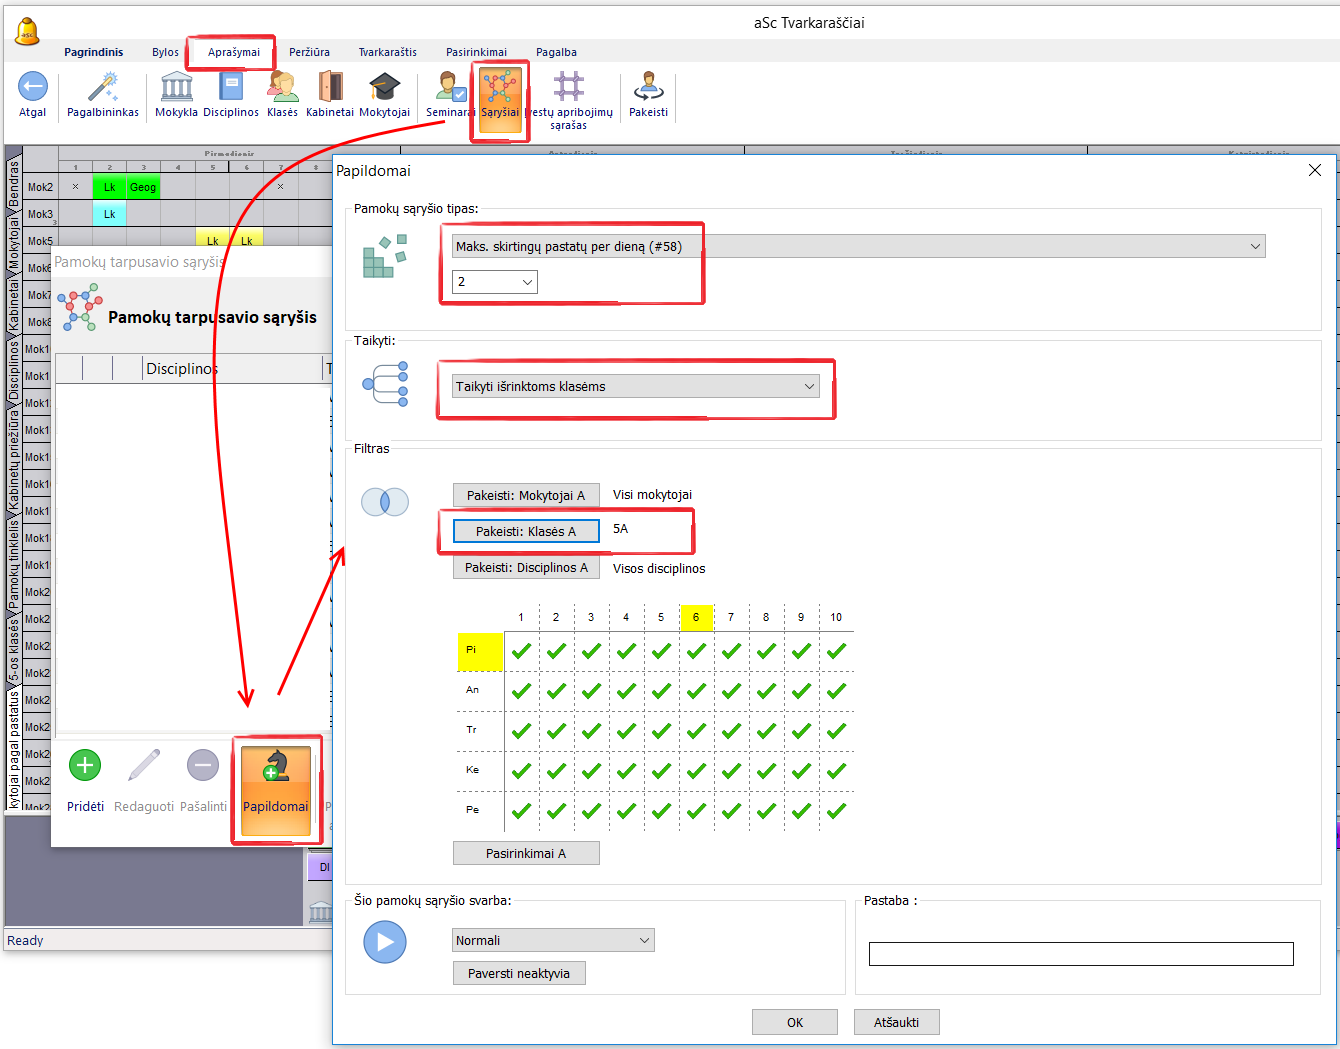
Task: Click the Pastaba note text field
Action: pyautogui.click(x=1081, y=953)
